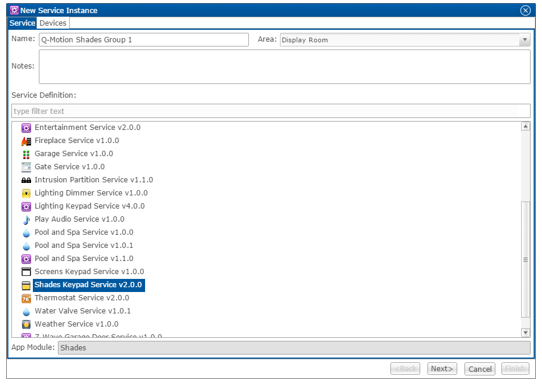
Task: Click into the Notes text area
Action: [284, 67]
